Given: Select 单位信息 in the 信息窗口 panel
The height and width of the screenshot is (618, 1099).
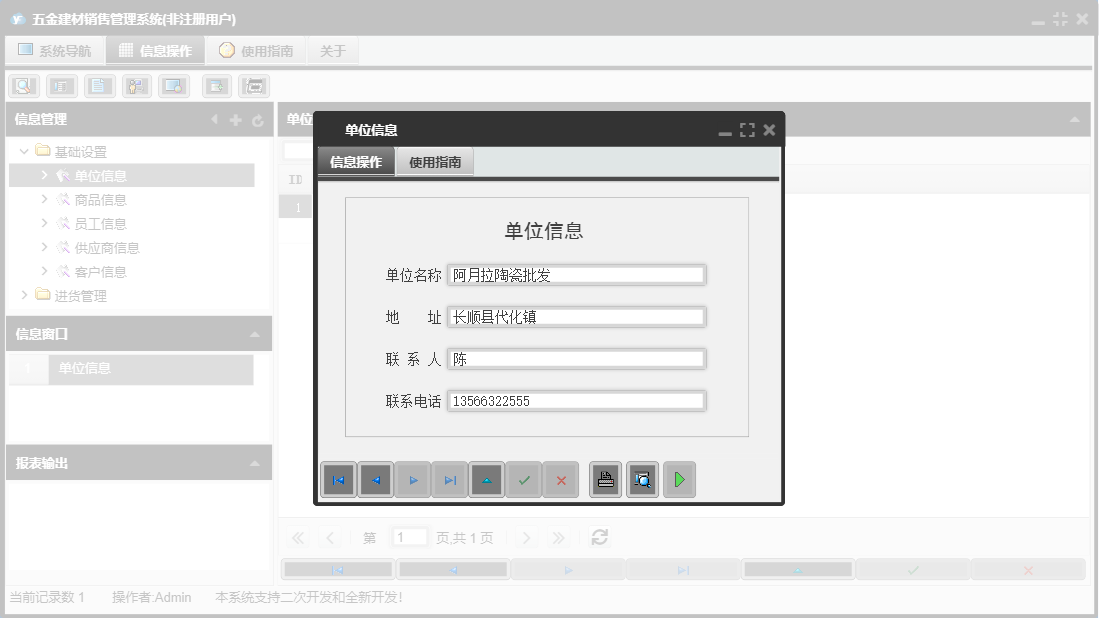Looking at the screenshot, I should pos(83,369).
